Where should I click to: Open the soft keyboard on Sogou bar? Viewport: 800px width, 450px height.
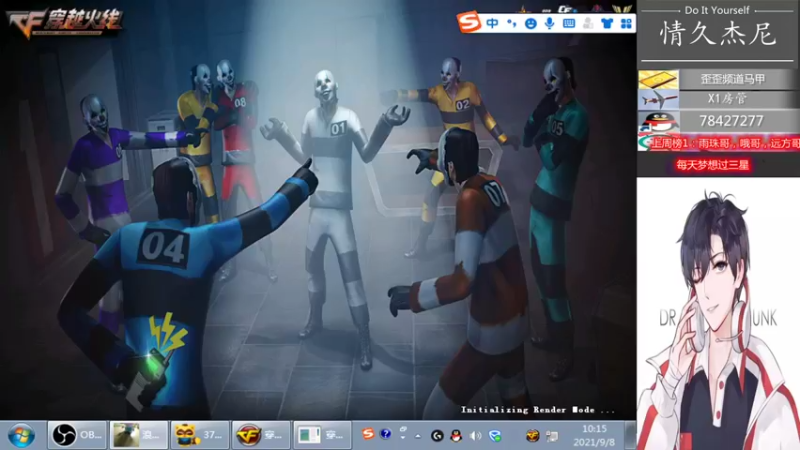(569, 23)
